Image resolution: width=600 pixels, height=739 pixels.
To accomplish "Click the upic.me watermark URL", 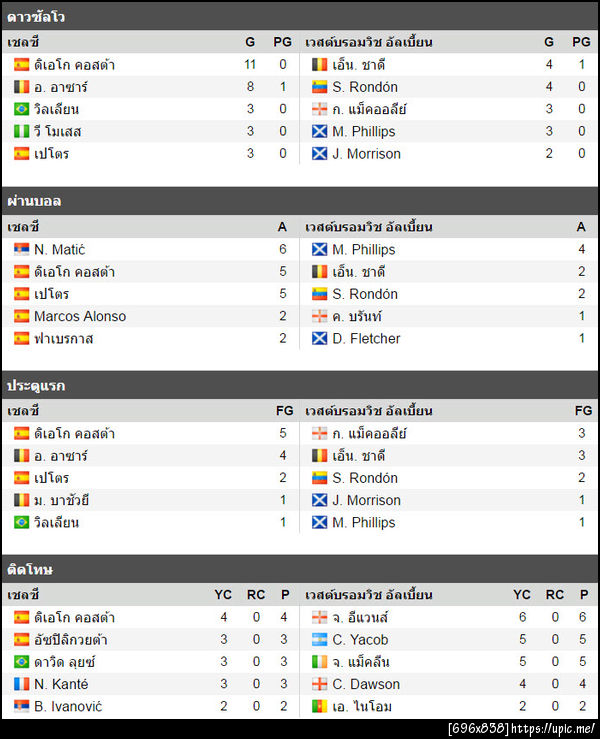I will point(555,728).
